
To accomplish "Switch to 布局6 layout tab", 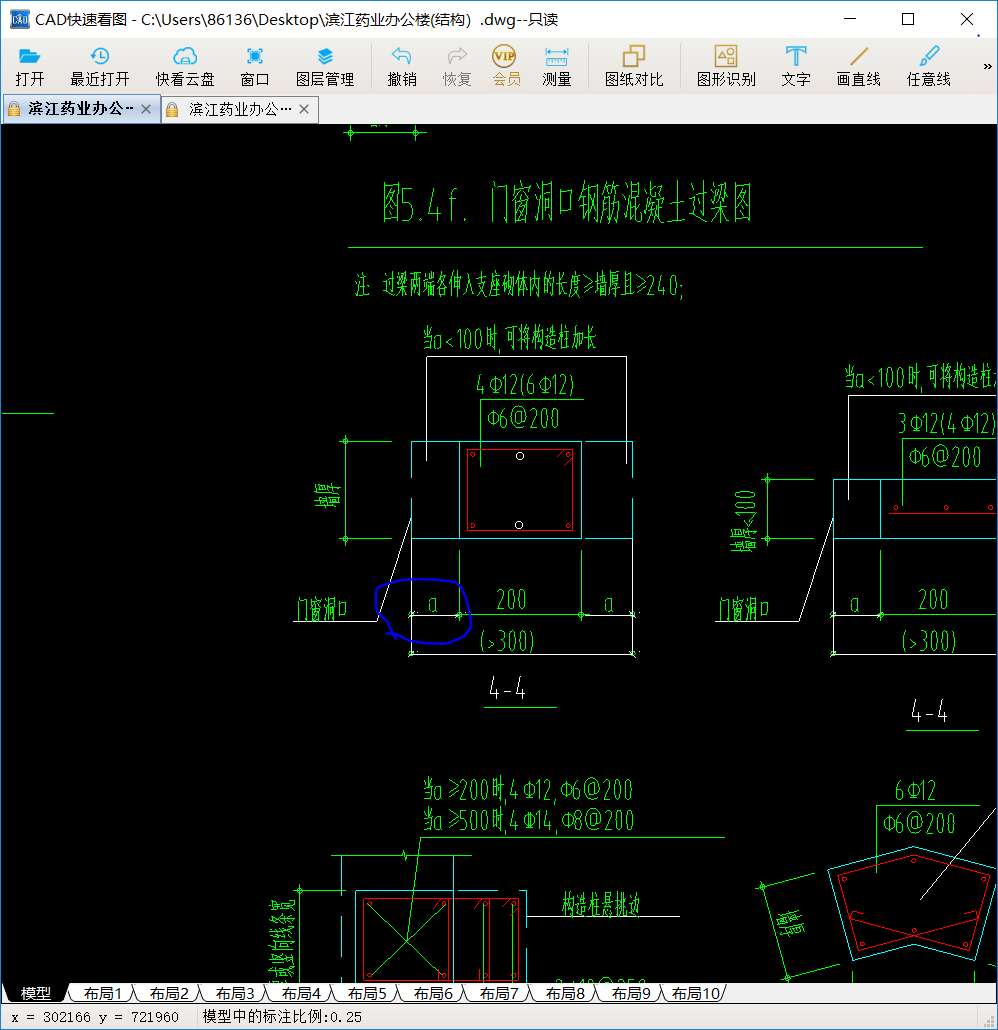I will [x=432, y=993].
